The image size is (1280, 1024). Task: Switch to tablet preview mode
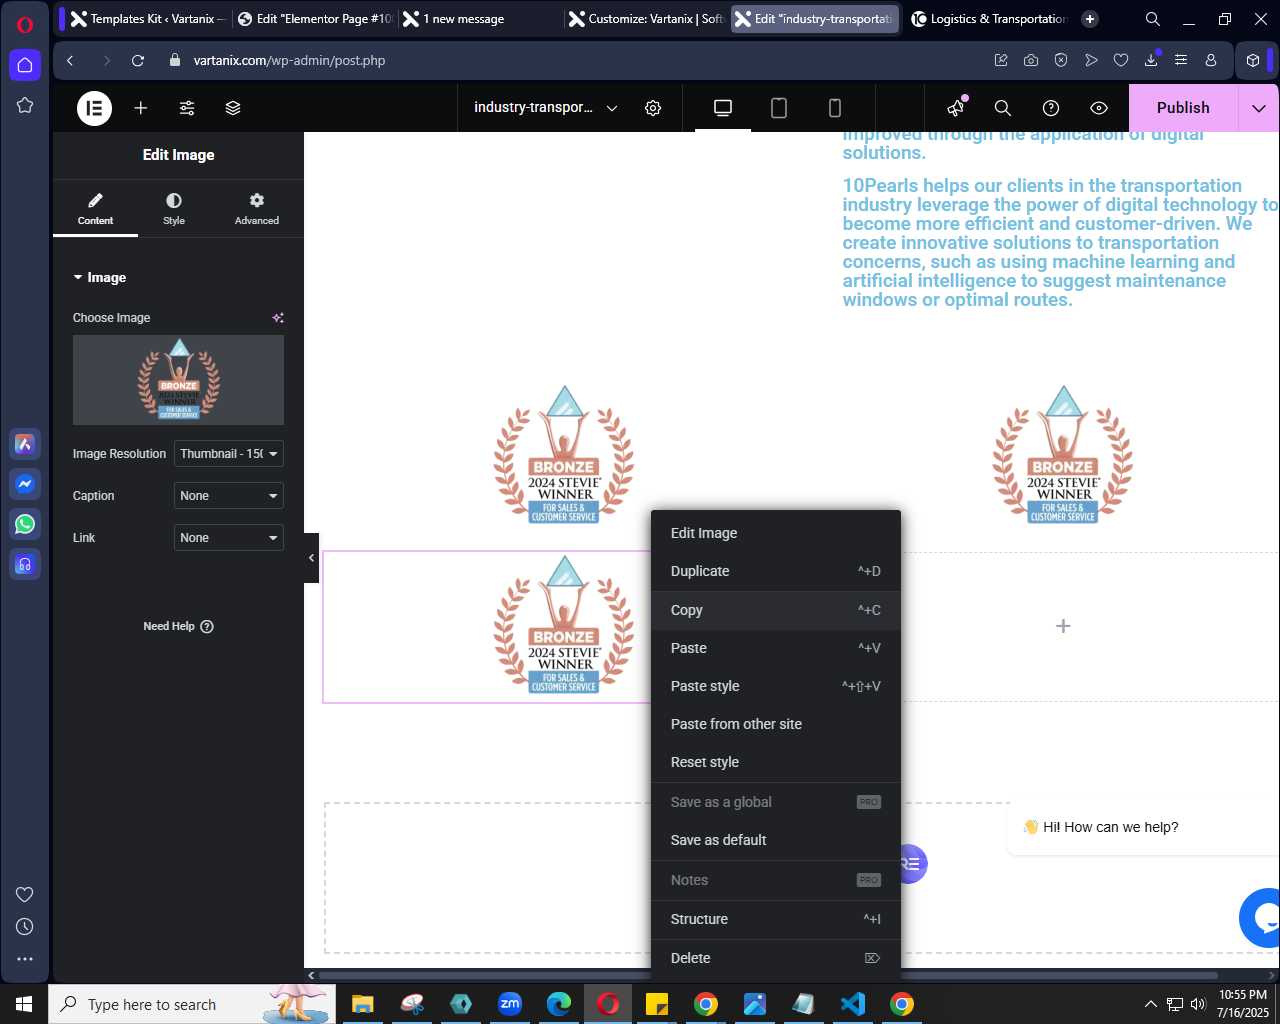click(779, 108)
